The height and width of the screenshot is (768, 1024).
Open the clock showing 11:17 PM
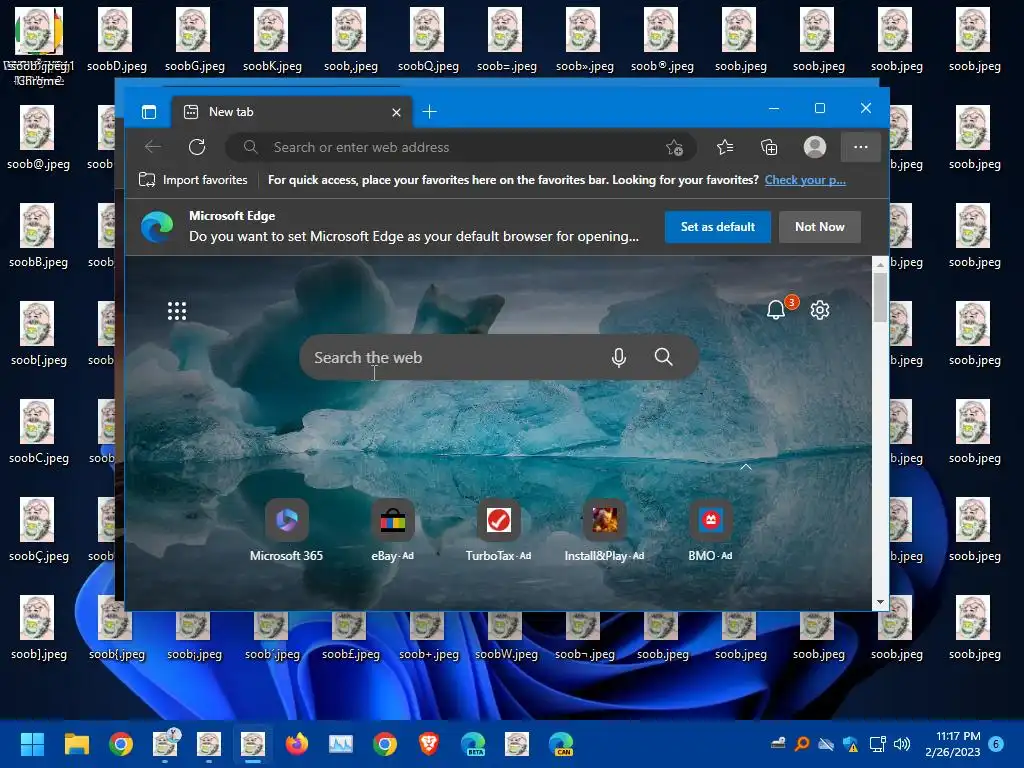pyautogui.click(x=952, y=744)
